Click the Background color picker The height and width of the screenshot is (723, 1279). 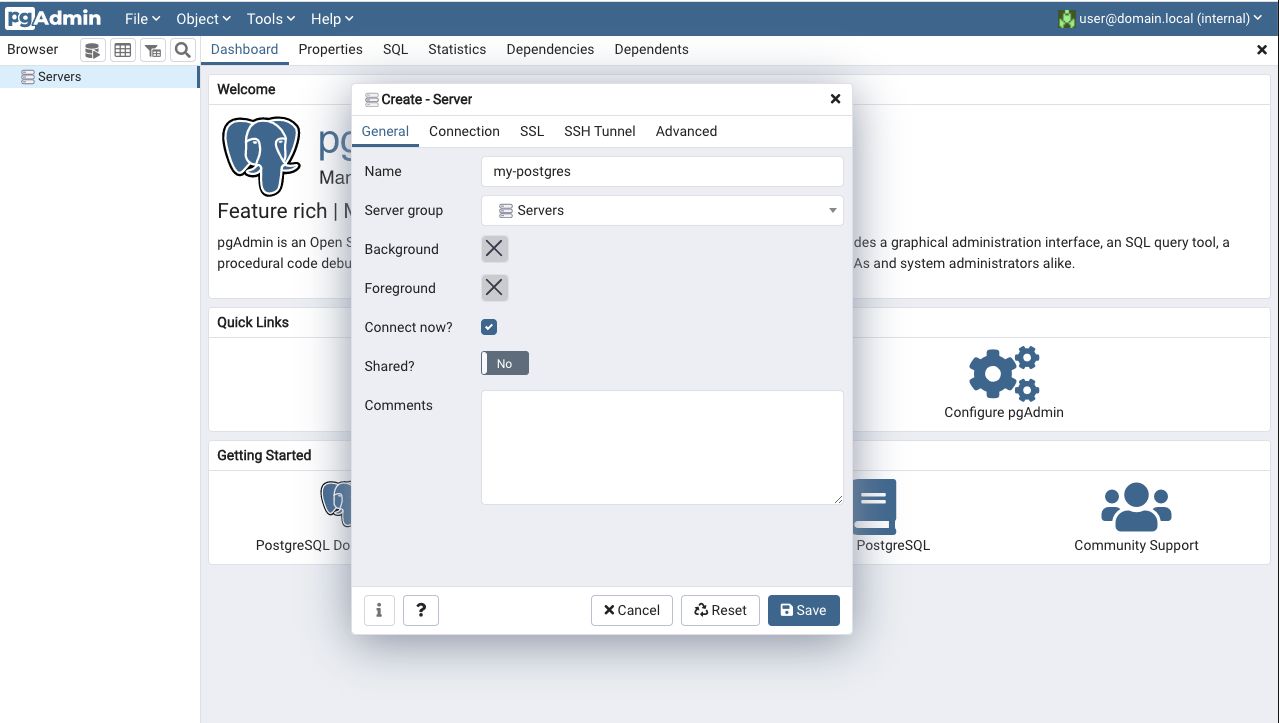tap(494, 249)
